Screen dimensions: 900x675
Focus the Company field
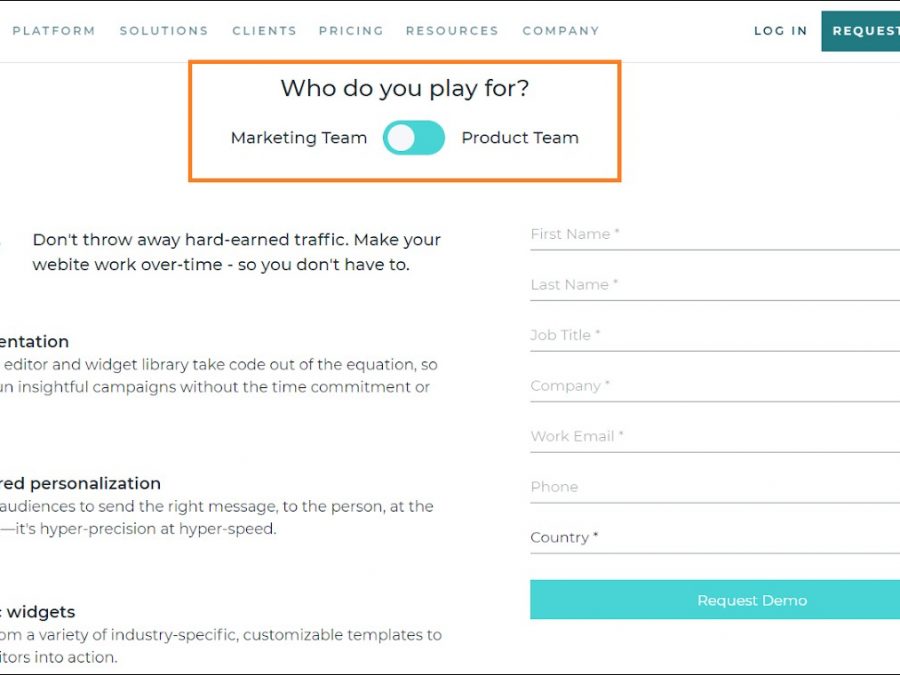pyautogui.click(x=714, y=386)
